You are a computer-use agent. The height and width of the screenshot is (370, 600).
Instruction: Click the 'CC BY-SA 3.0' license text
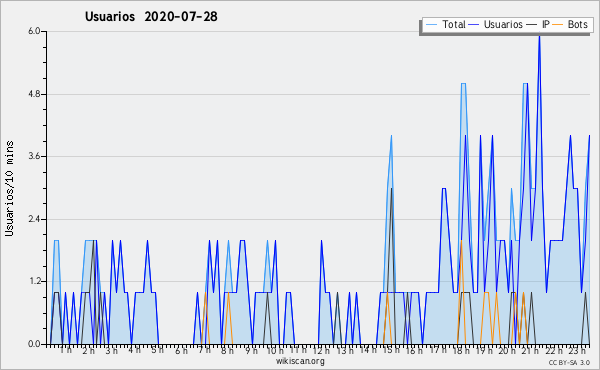point(569,362)
